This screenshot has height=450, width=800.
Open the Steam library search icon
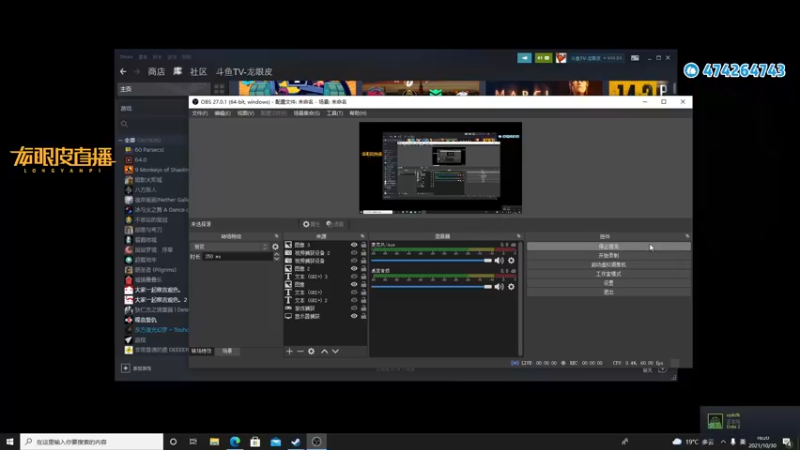point(124,123)
